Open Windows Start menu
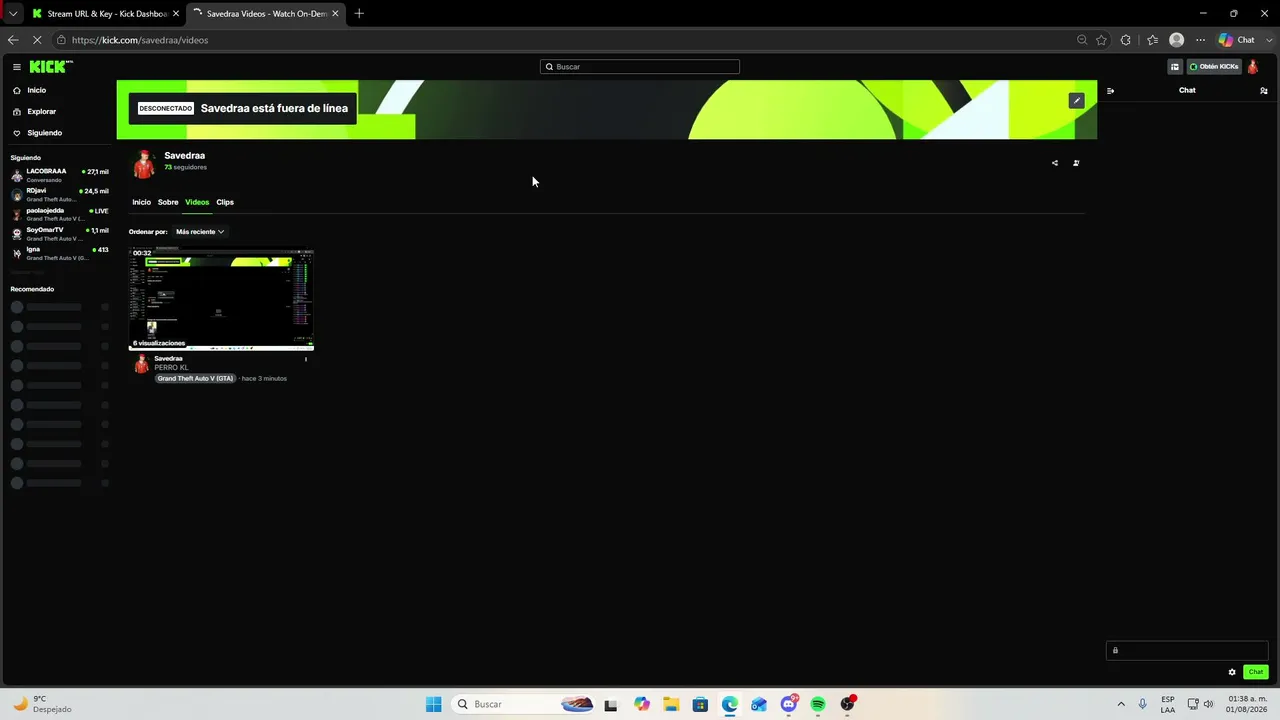1280x720 pixels. (433, 704)
